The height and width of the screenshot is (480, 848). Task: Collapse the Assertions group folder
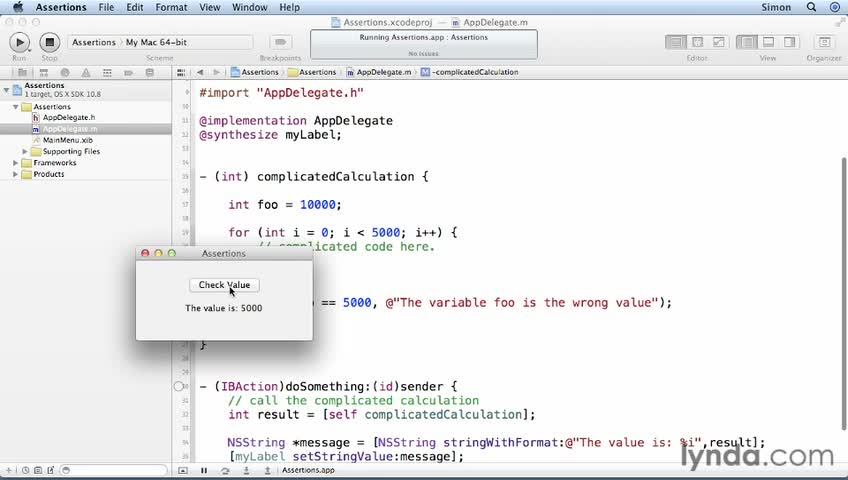pyautogui.click(x=16, y=107)
